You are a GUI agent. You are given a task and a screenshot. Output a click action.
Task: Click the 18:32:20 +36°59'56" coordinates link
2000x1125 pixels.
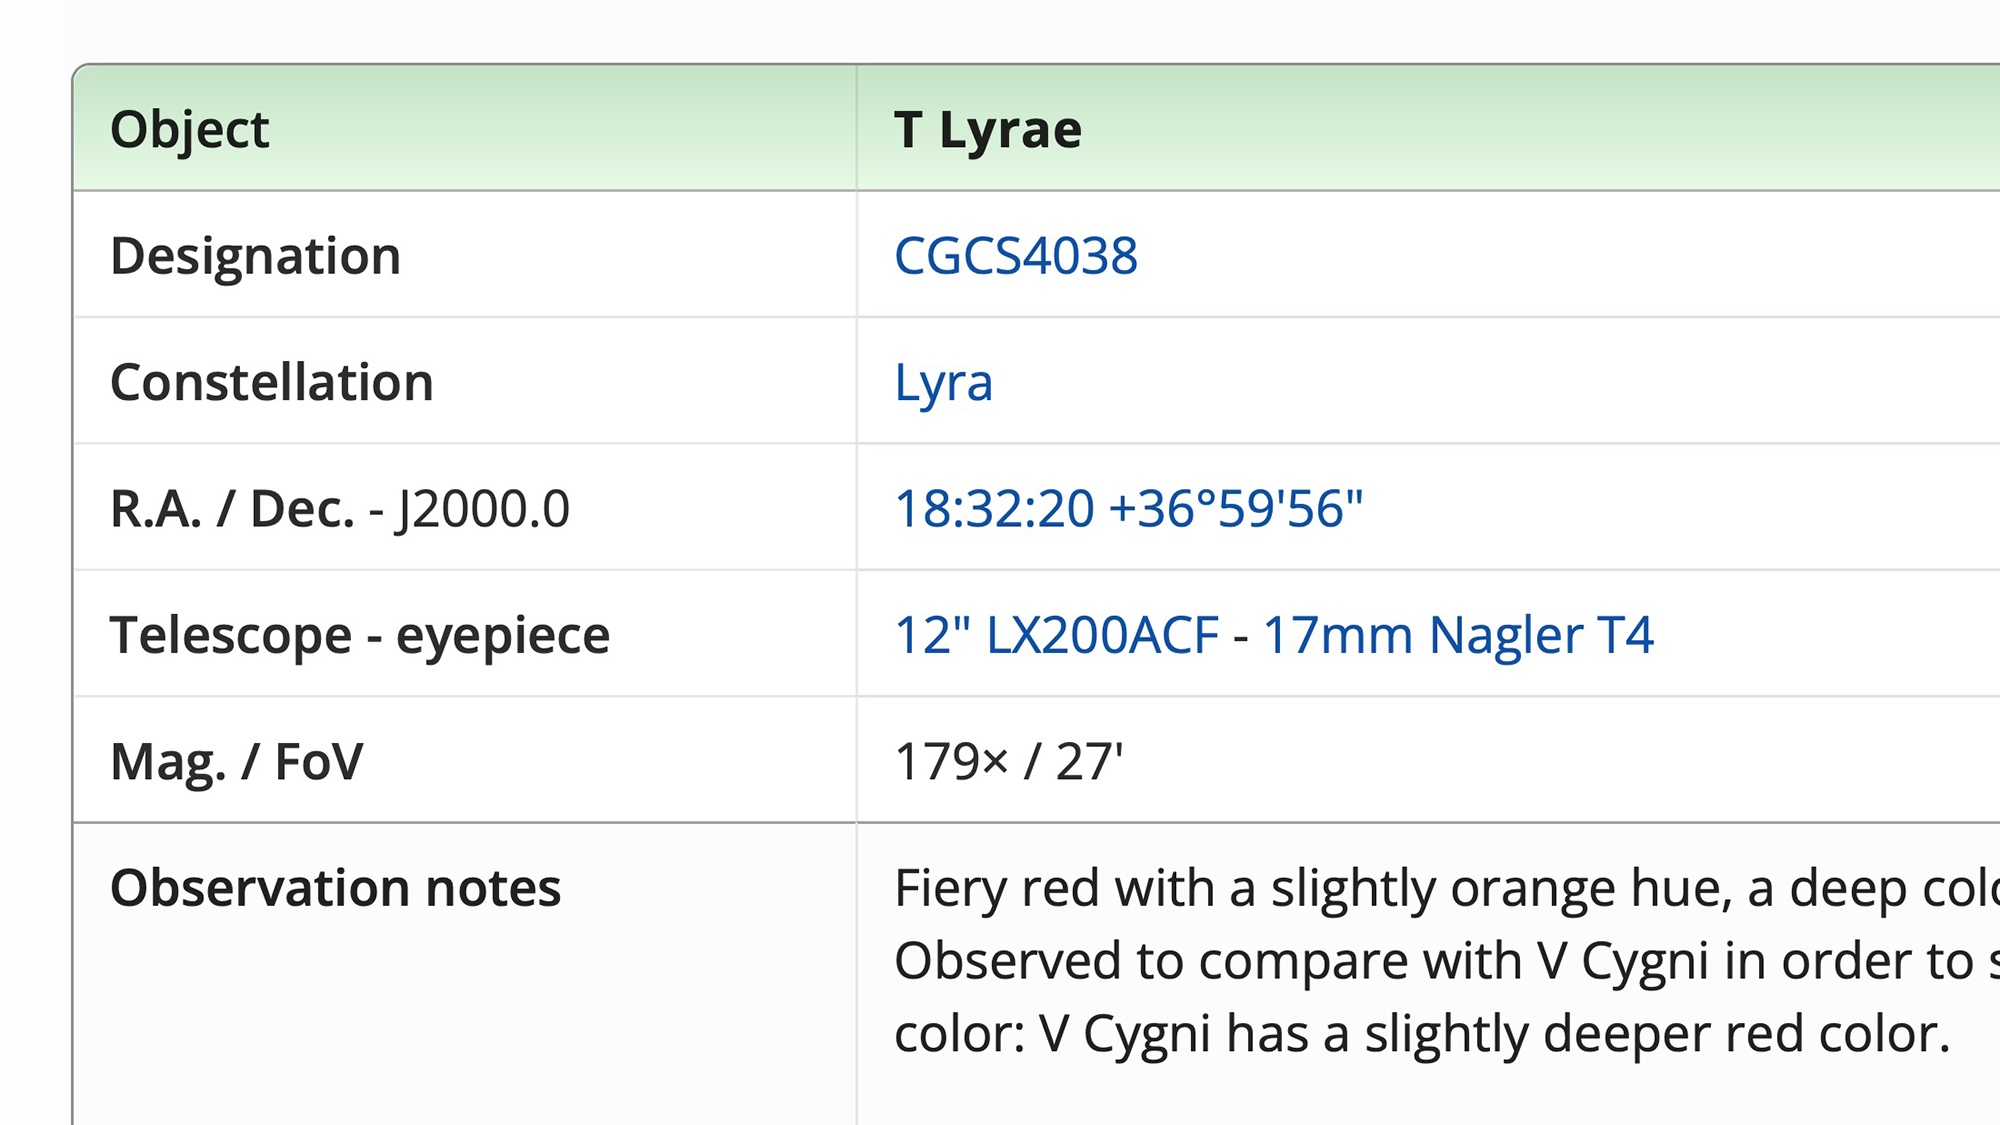(1128, 509)
